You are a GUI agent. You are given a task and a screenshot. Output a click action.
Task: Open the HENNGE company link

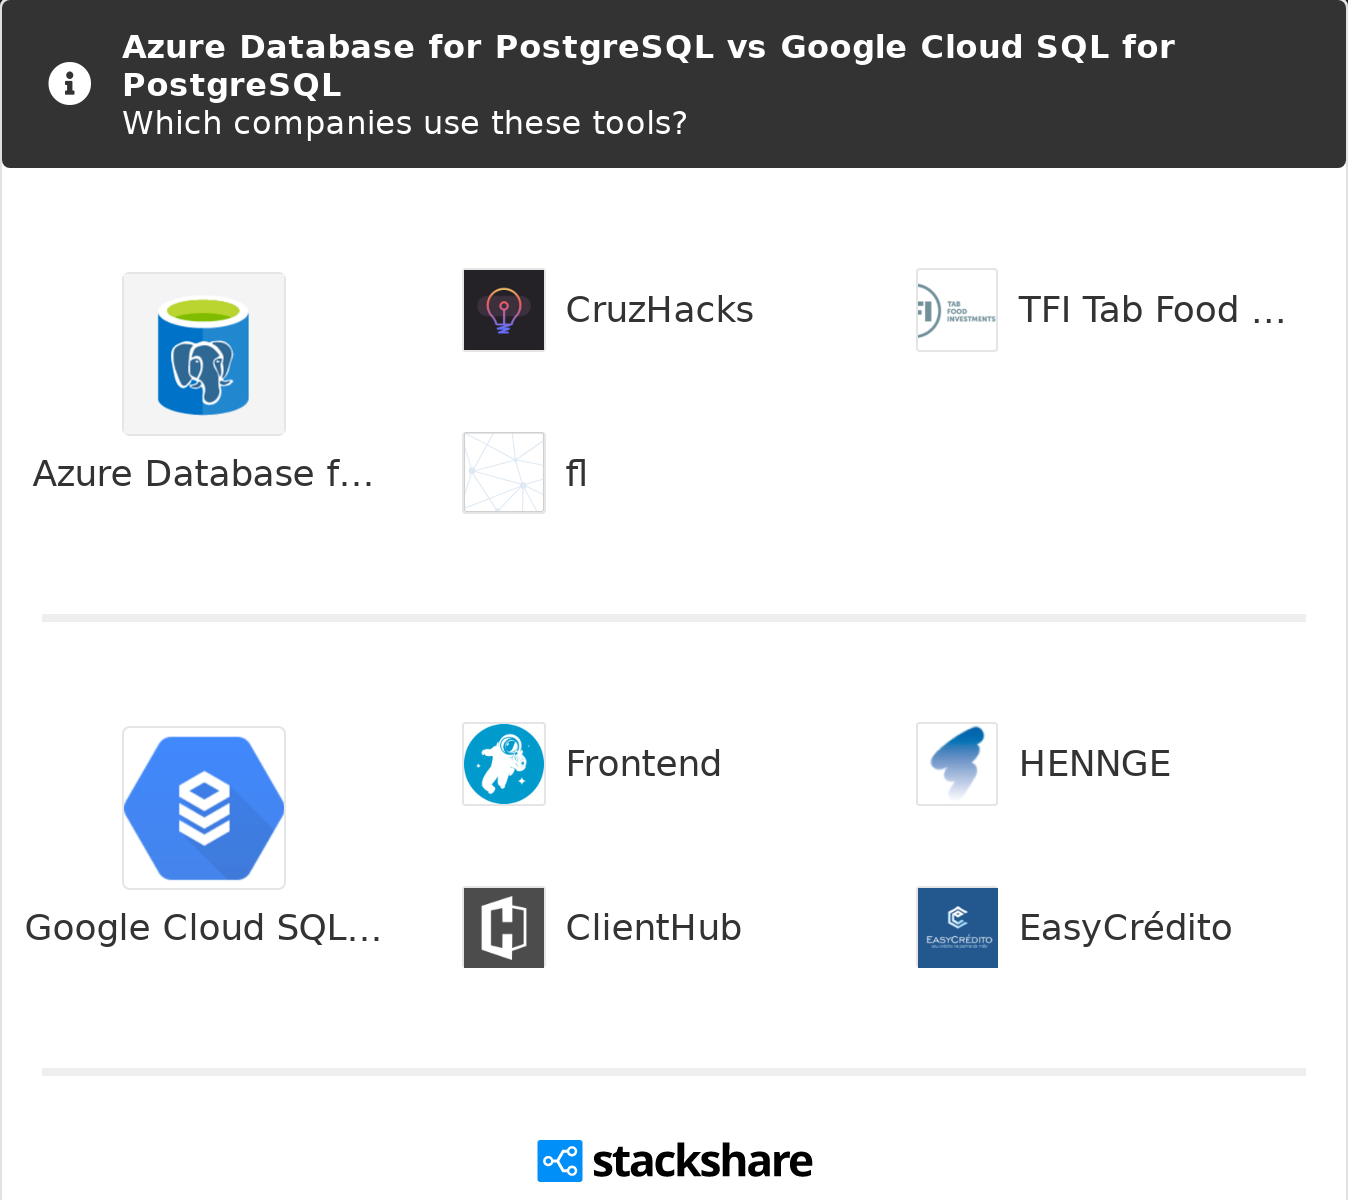coord(1094,764)
